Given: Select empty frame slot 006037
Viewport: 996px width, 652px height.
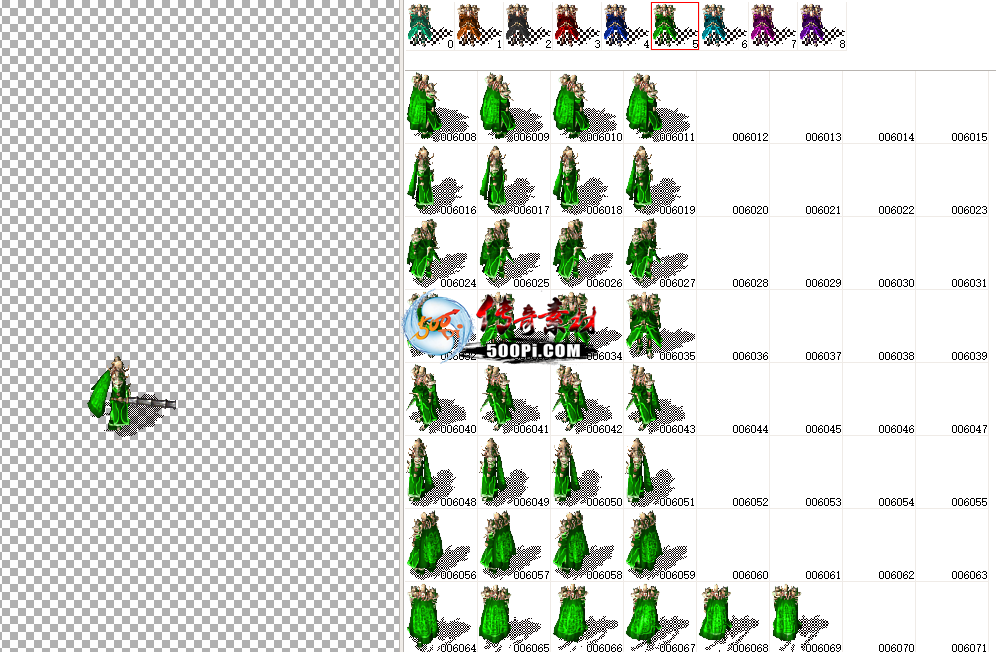Looking at the screenshot, I should pyautogui.click(x=806, y=326).
